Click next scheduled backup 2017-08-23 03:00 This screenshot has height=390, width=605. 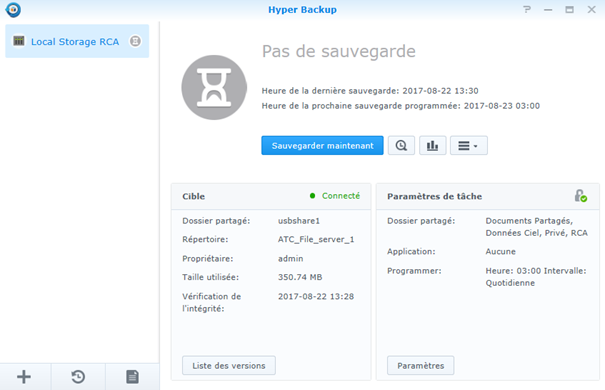coord(502,106)
